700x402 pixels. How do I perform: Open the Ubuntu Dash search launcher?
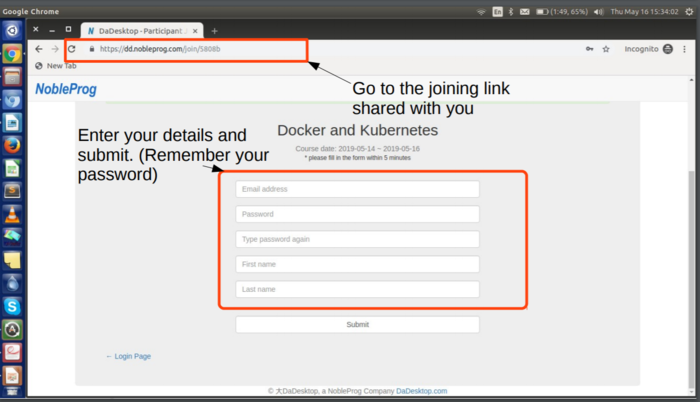[12, 30]
